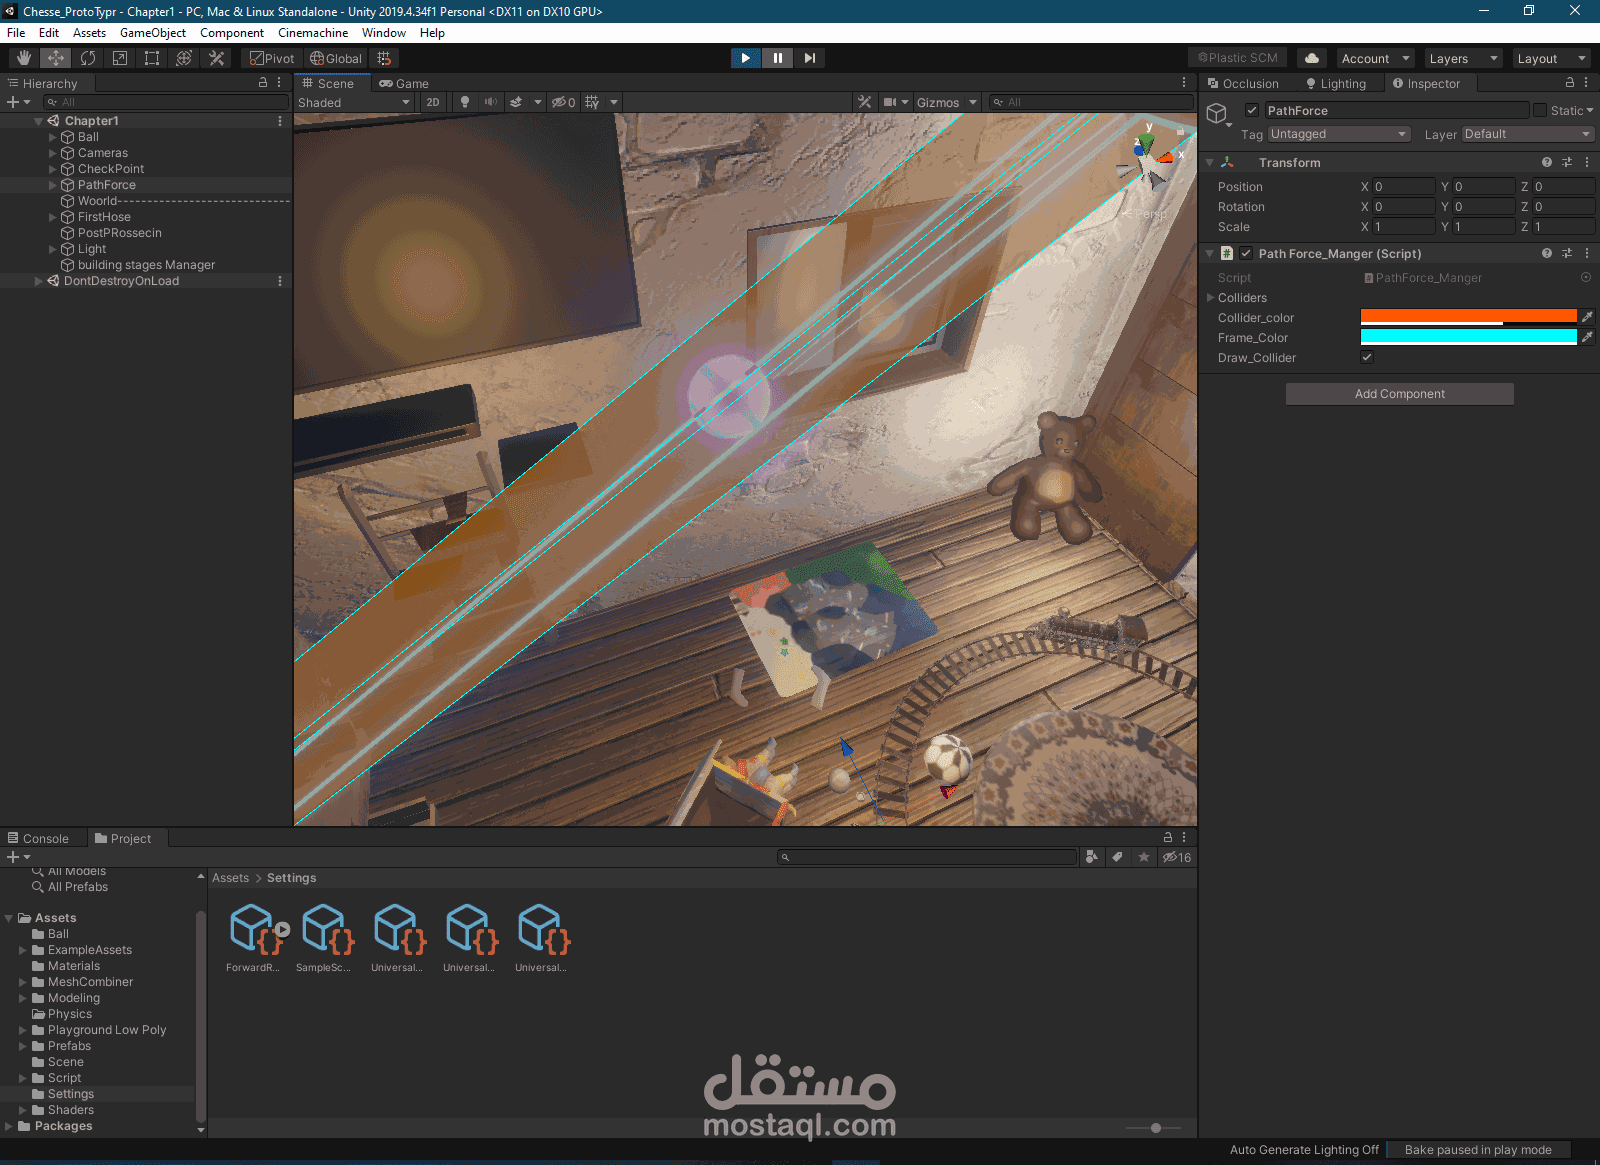
Task: Select the Rect tool
Action: point(152,58)
